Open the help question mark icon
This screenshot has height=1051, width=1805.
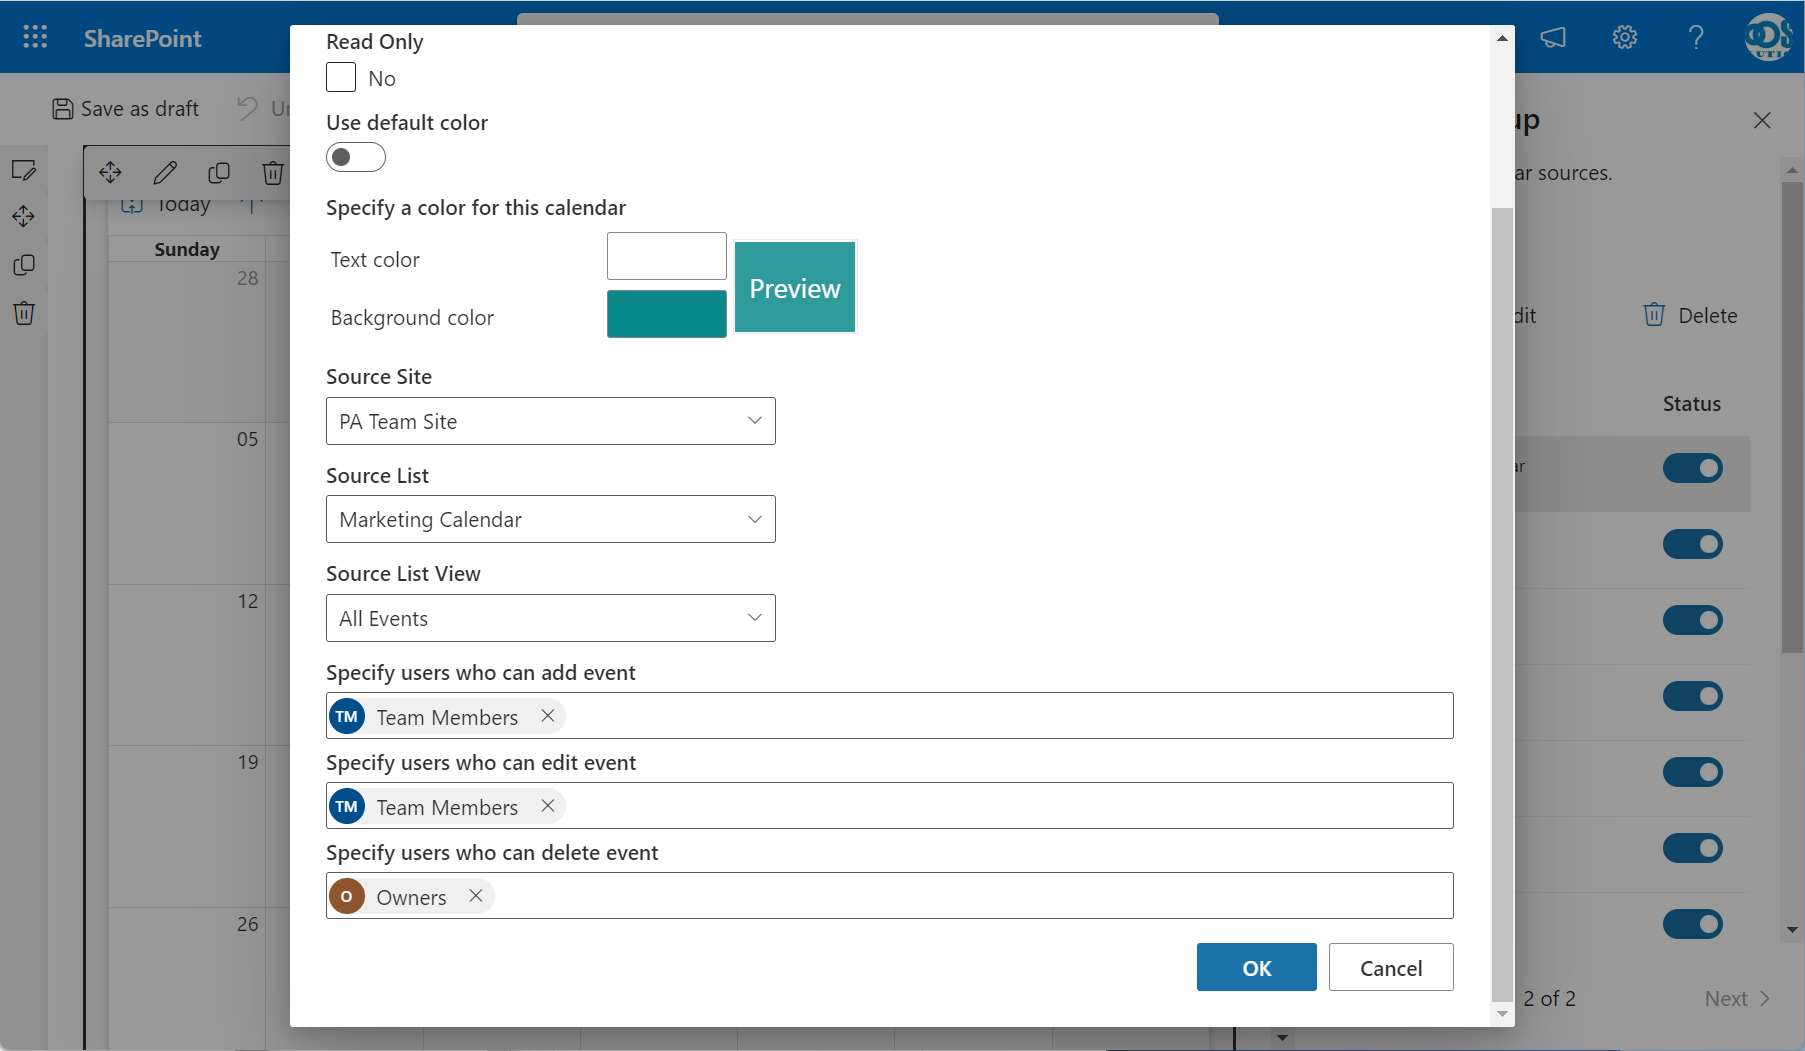1695,37
